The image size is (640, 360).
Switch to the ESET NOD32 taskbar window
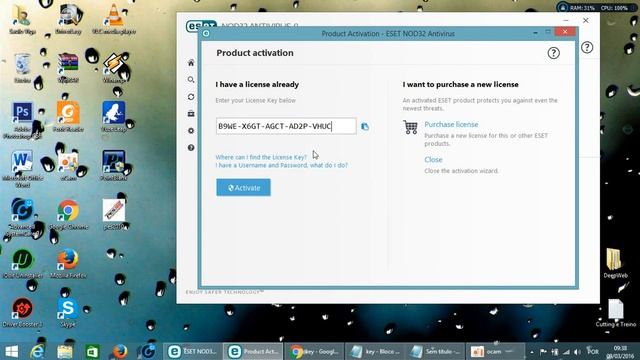click(x=193, y=351)
